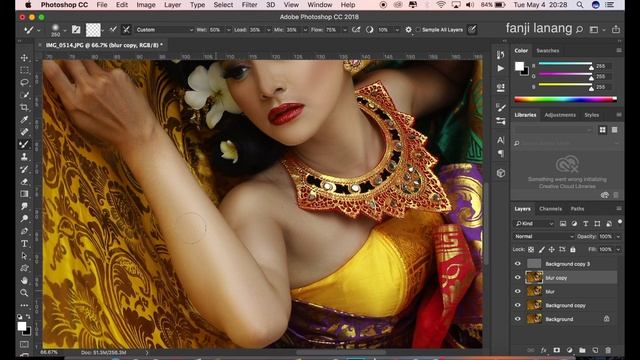
Task: Hide the blur layer
Action: (x=518, y=291)
